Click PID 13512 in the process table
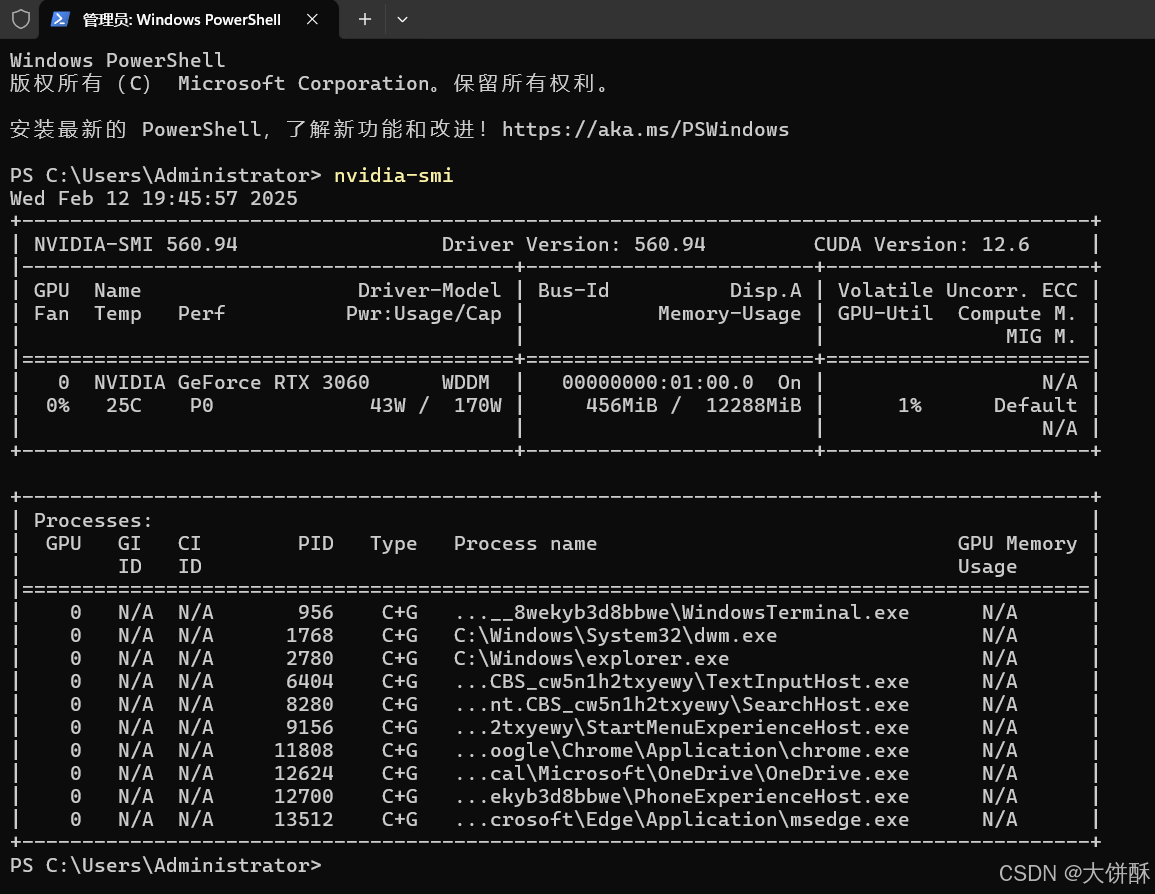This screenshot has height=894, width=1155. pyautogui.click(x=303, y=820)
